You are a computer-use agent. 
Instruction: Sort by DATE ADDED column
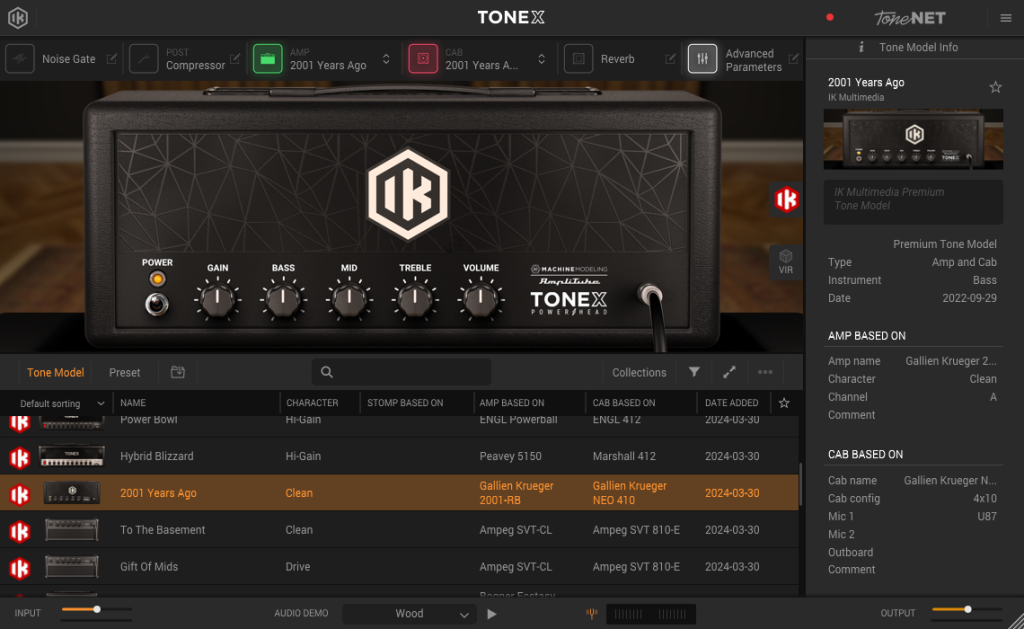click(731, 403)
